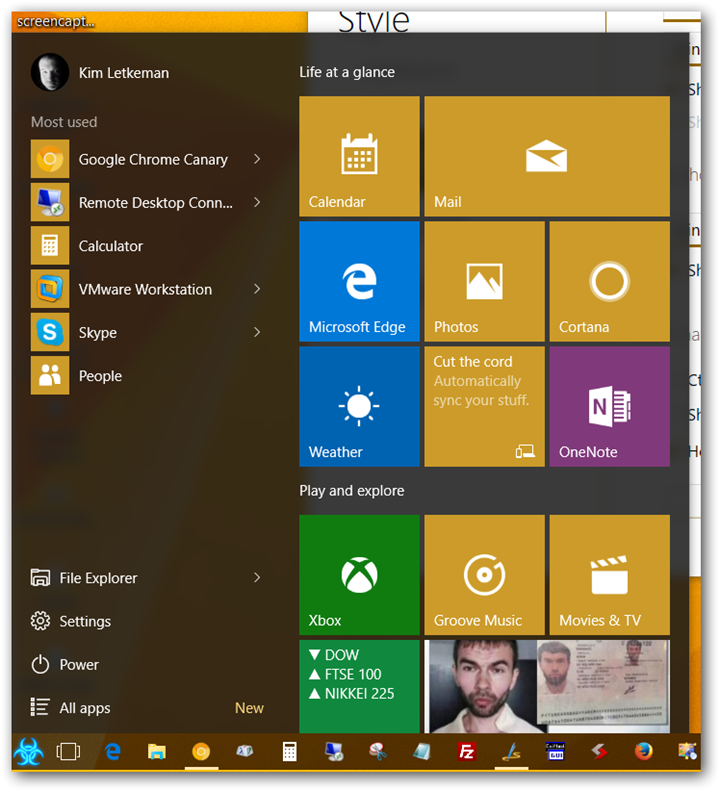Image resolution: width=720 pixels, height=791 pixels.
Task: Click the Life at a glance group header
Action: (x=347, y=72)
